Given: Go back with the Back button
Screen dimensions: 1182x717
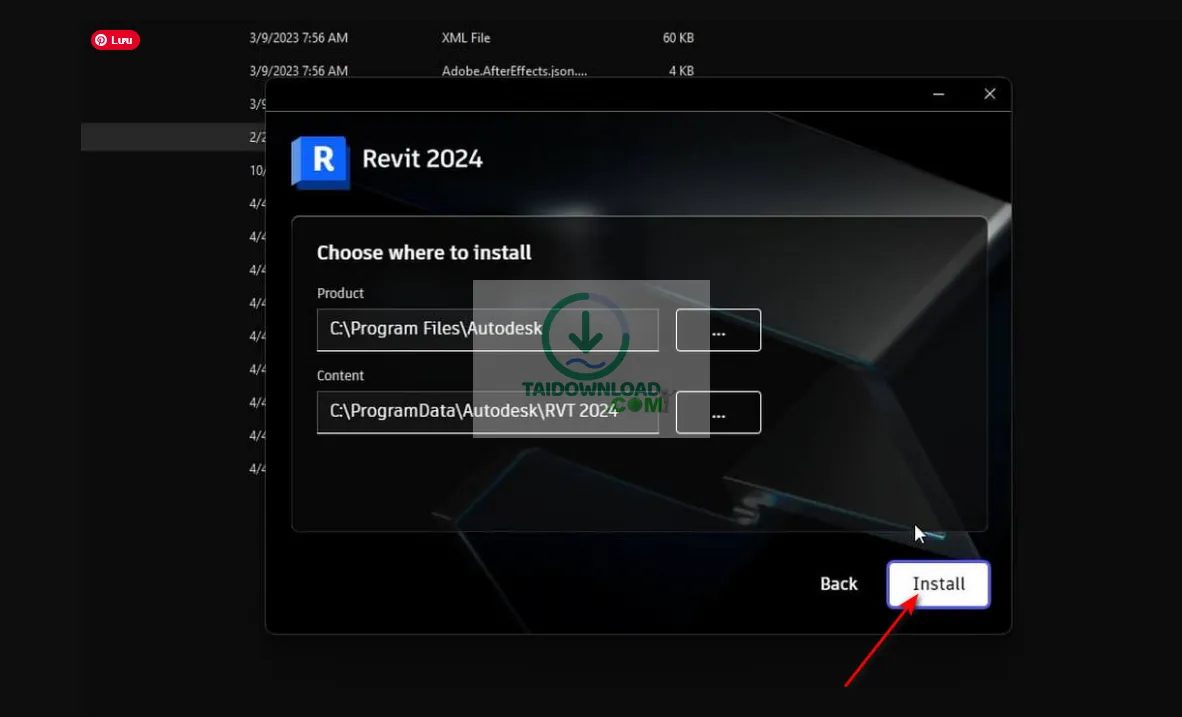Looking at the screenshot, I should [x=838, y=583].
